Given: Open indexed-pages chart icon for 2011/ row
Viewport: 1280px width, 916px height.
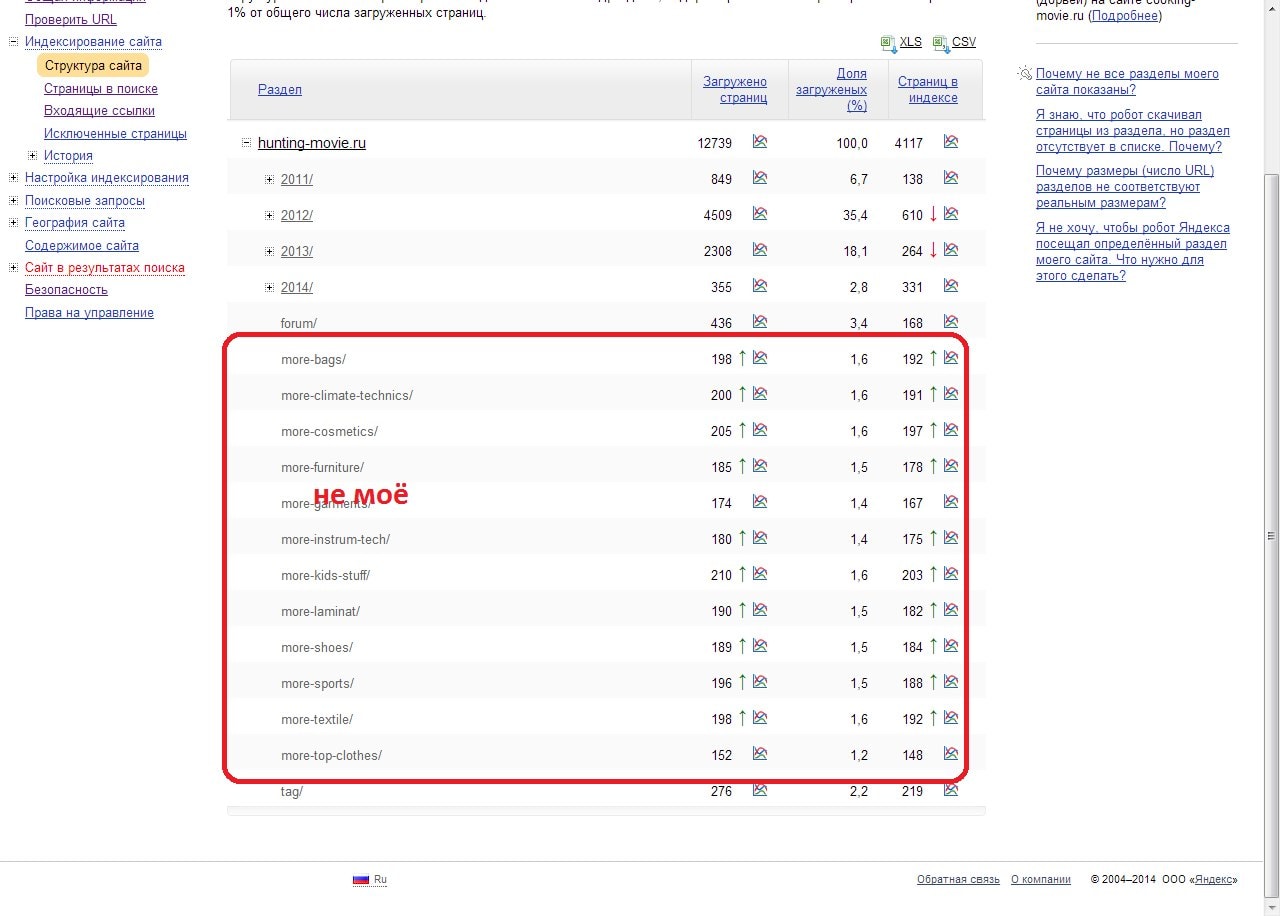Looking at the screenshot, I should coord(951,178).
